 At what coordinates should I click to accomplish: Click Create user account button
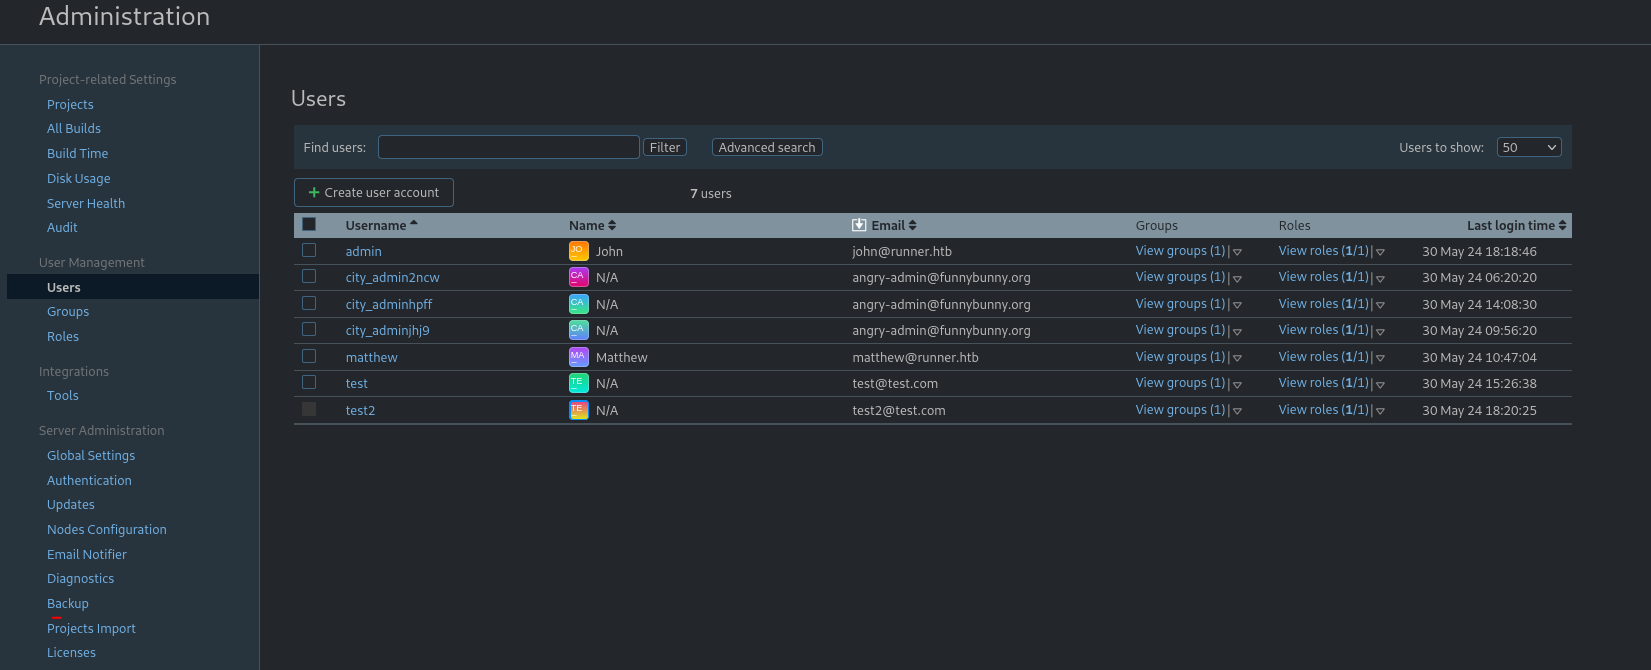(374, 192)
